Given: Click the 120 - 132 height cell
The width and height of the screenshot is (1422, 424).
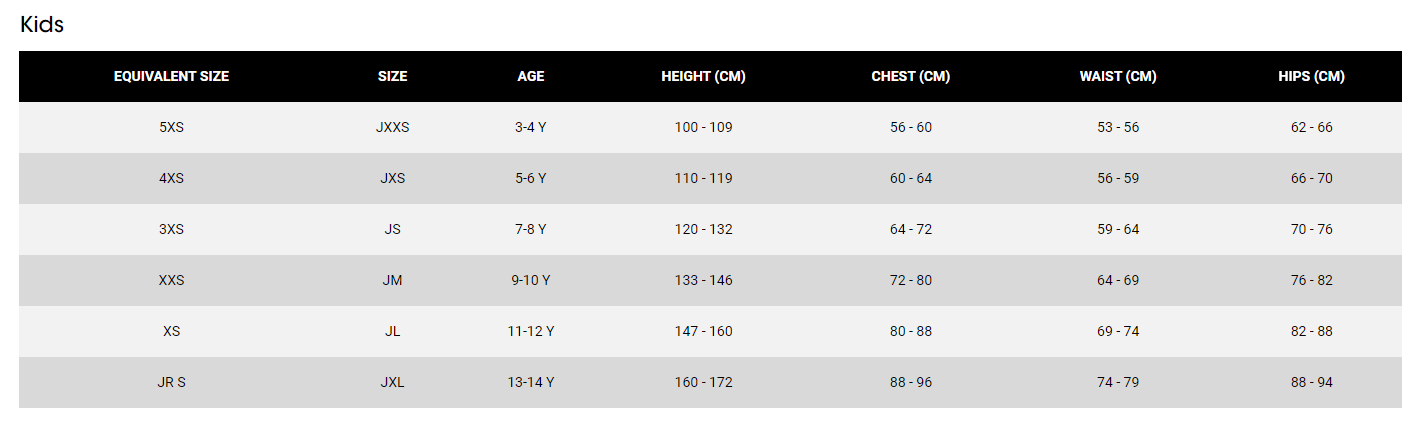Looking at the screenshot, I should coord(703,229).
